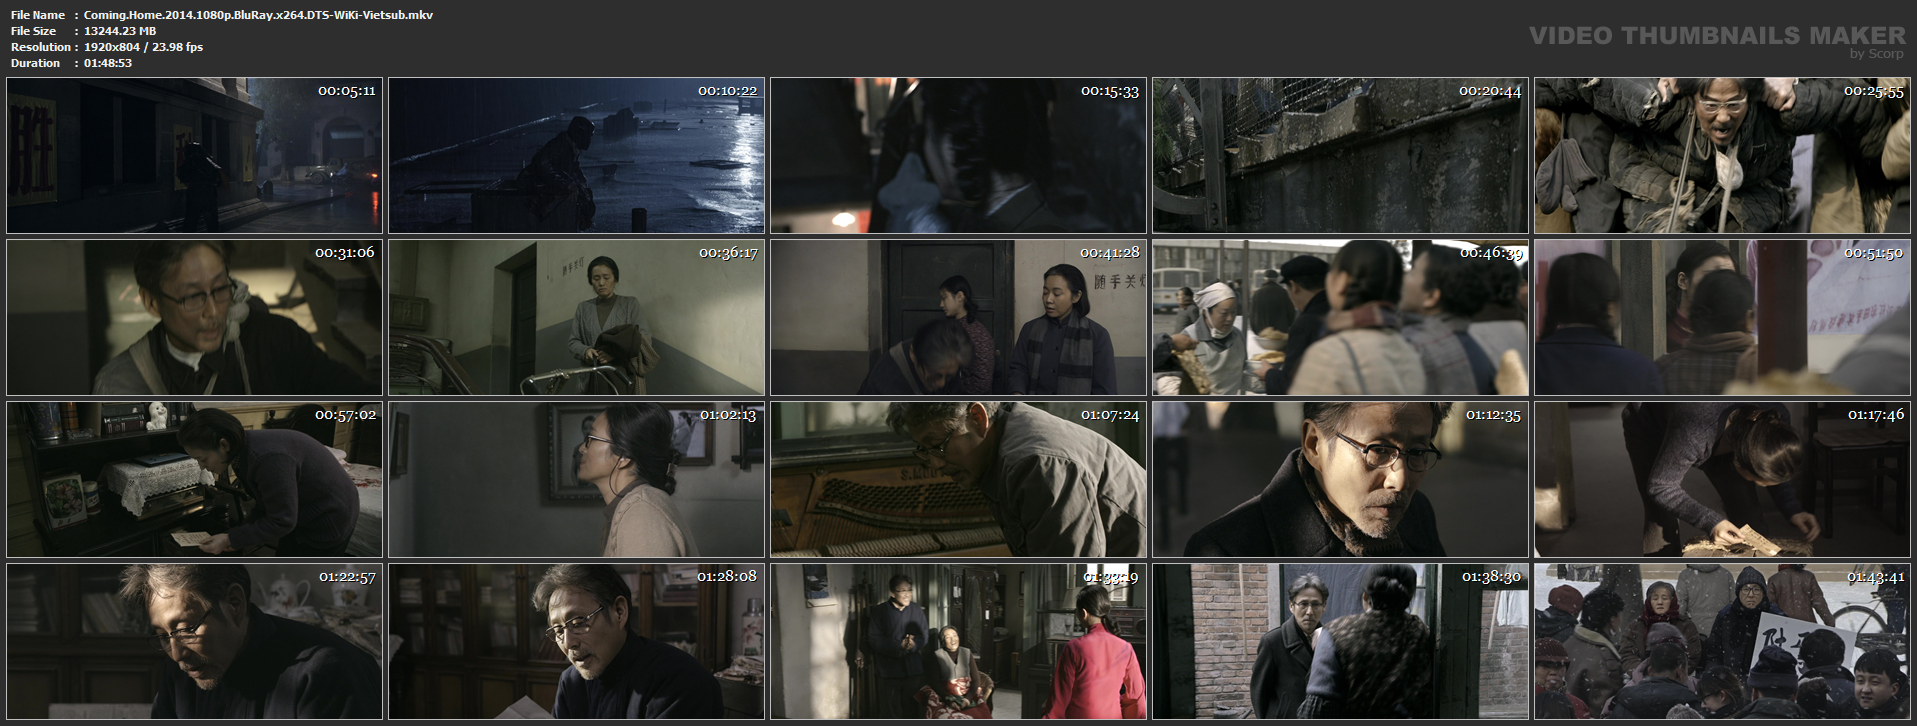The image size is (1917, 726).
Task: Select the thumbnail stamped 00:05:11
Action: (x=194, y=155)
